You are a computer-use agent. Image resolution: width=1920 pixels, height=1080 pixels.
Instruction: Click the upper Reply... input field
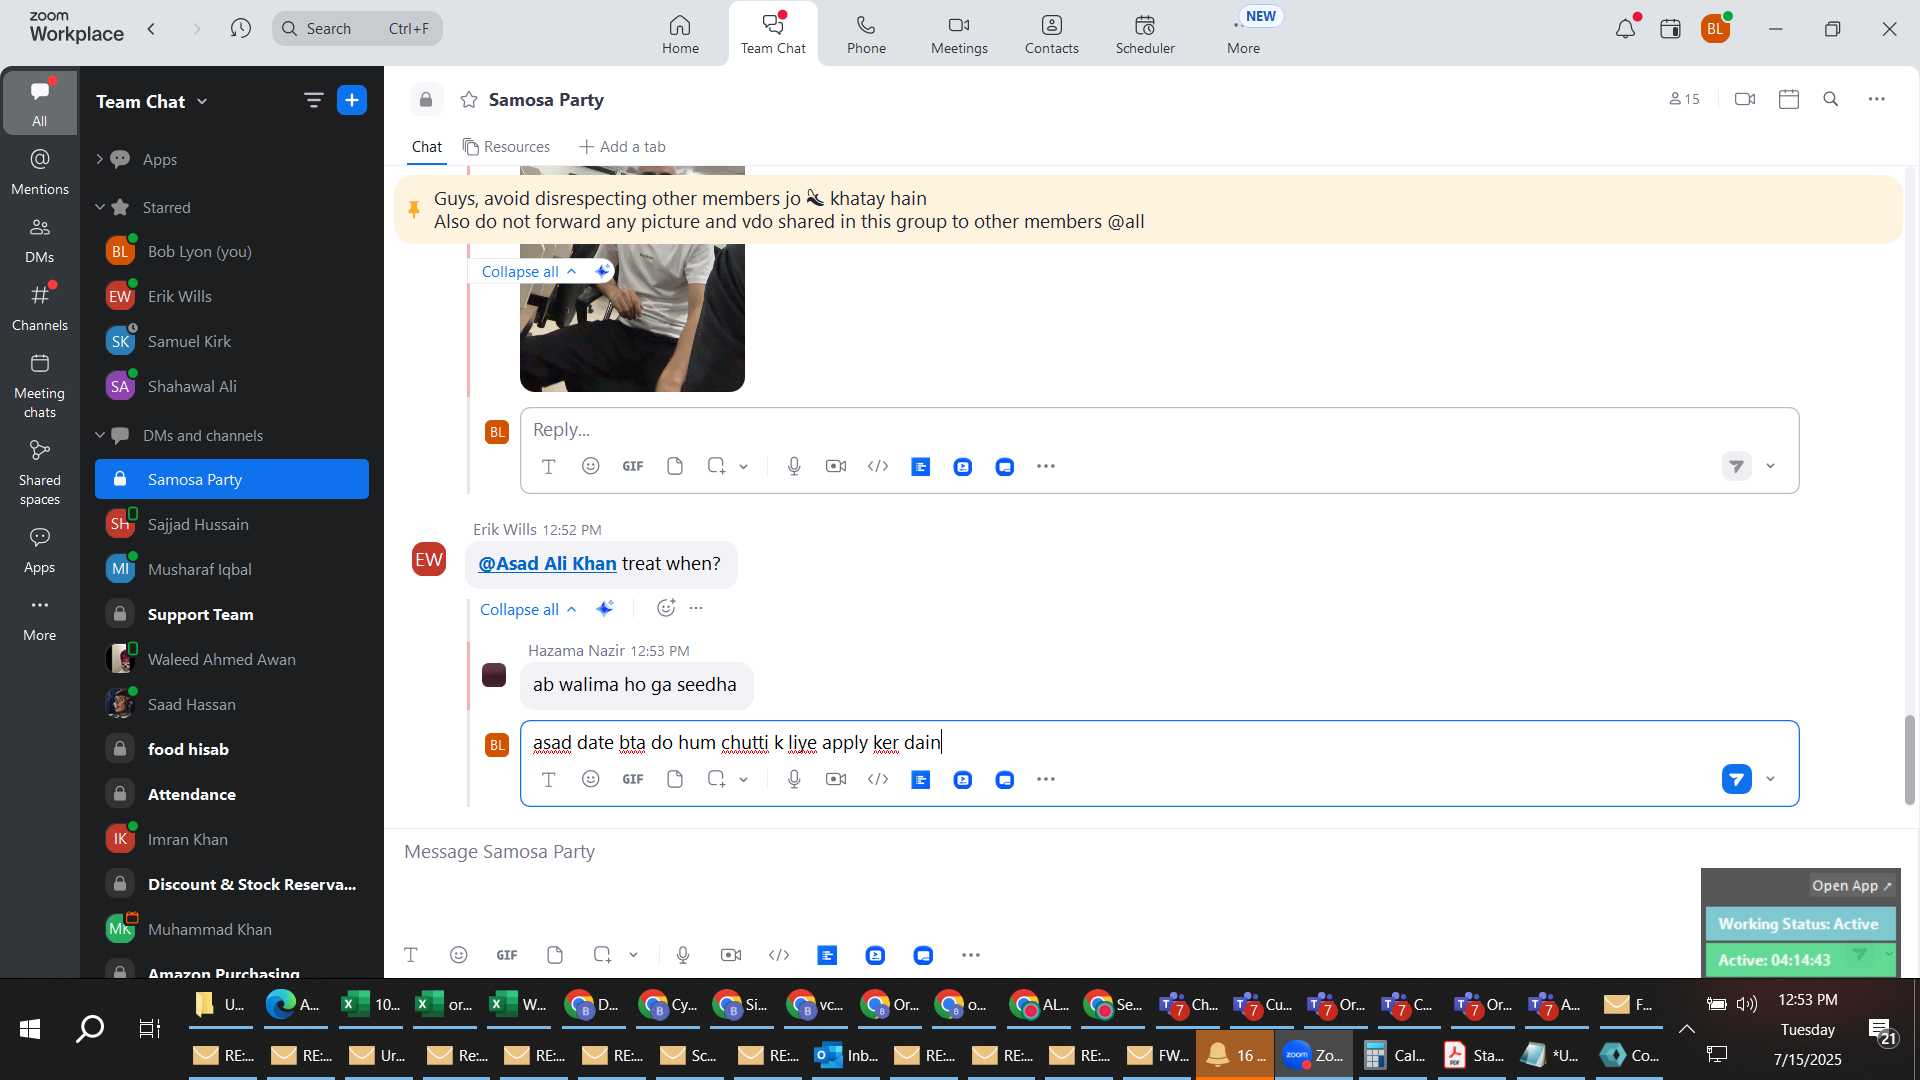[1159, 430]
